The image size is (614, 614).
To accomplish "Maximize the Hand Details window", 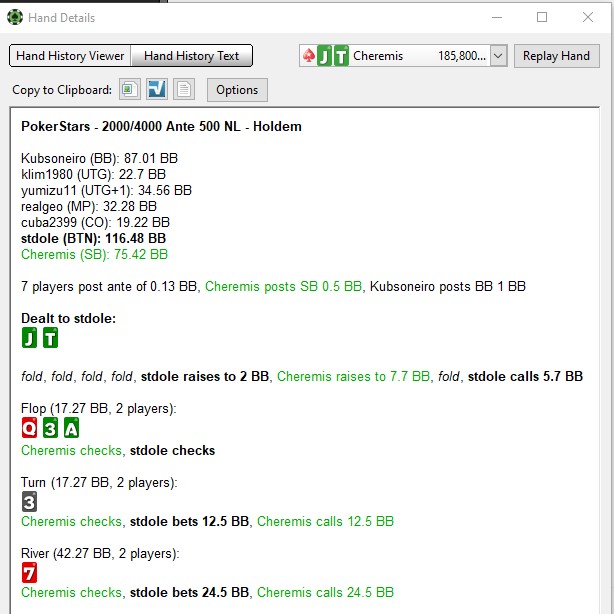I will pyautogui.click(x=542, y=17).
